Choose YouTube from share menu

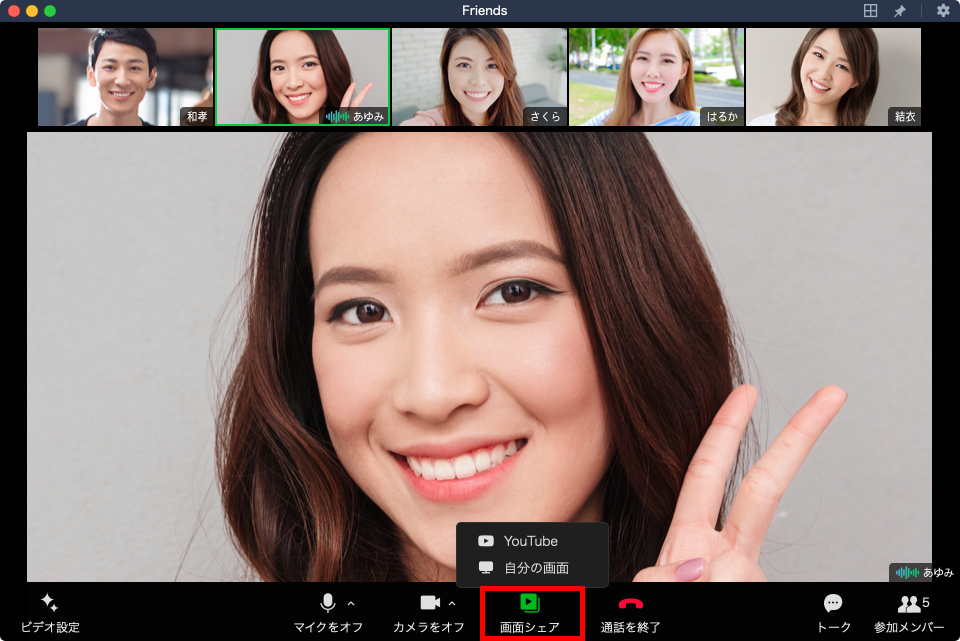pyautogui.click(x=531, y=541)
